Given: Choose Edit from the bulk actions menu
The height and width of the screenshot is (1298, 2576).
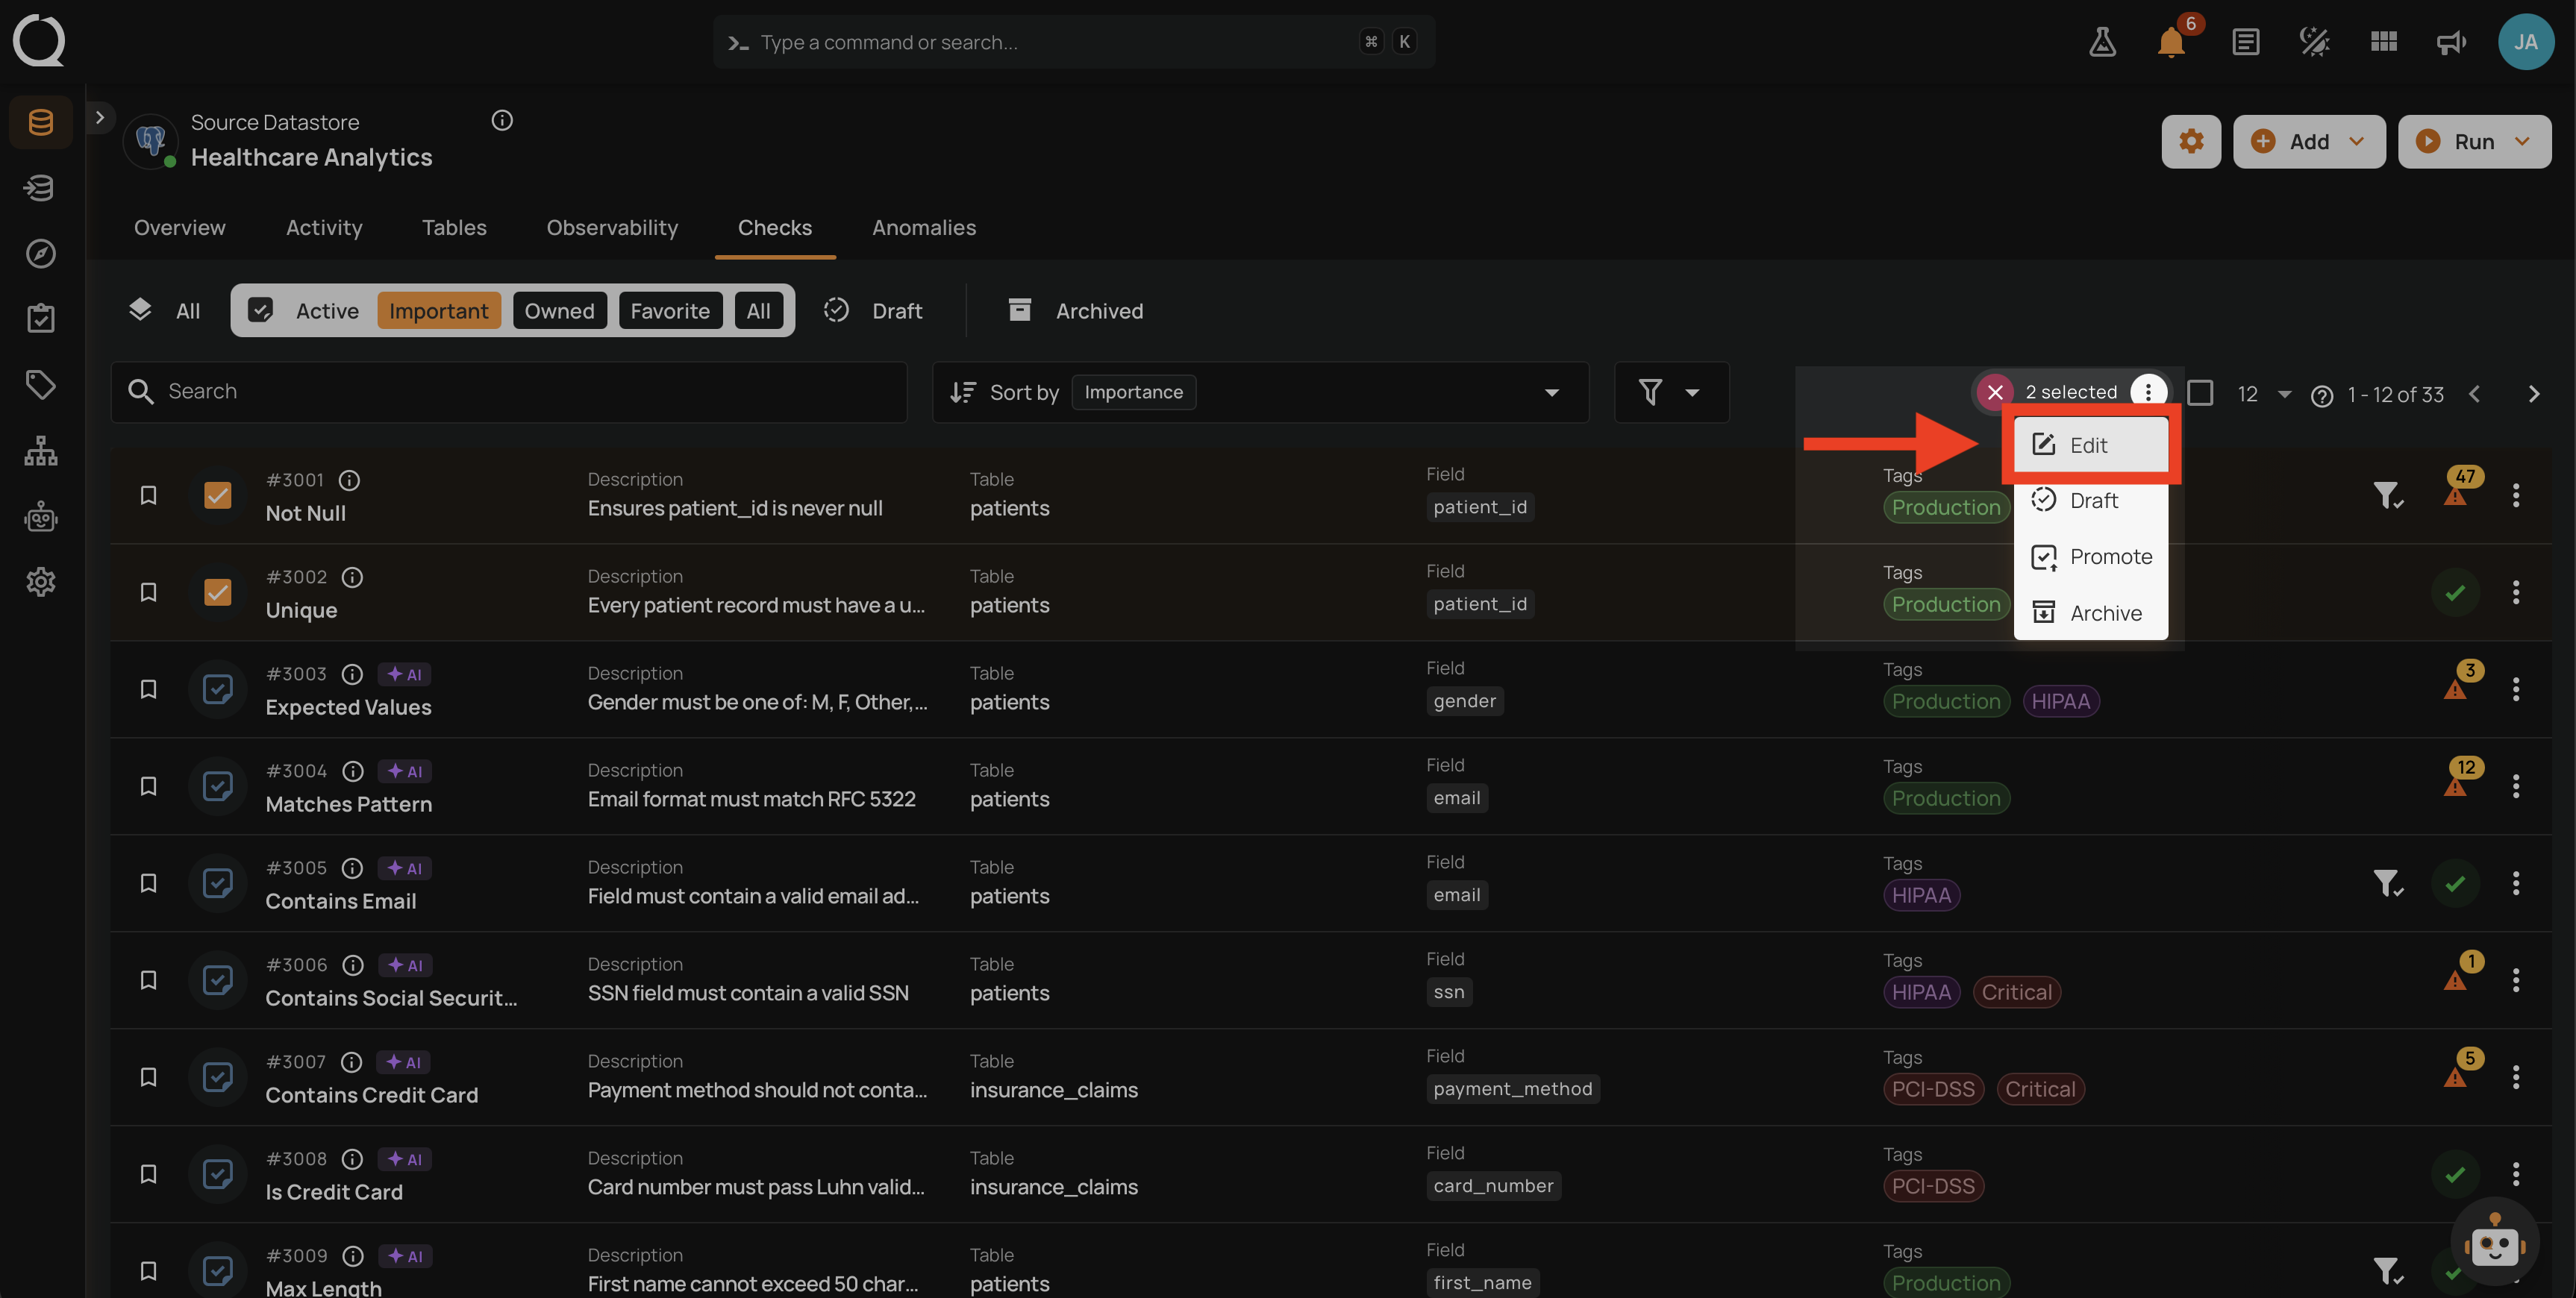Looking at the screenshot, I should click(2090, 445).
